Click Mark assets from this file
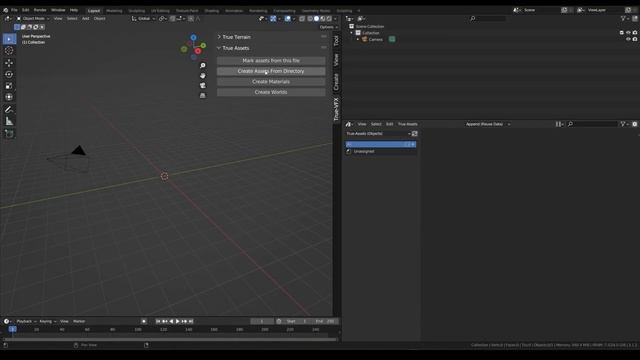 (271, 60)
